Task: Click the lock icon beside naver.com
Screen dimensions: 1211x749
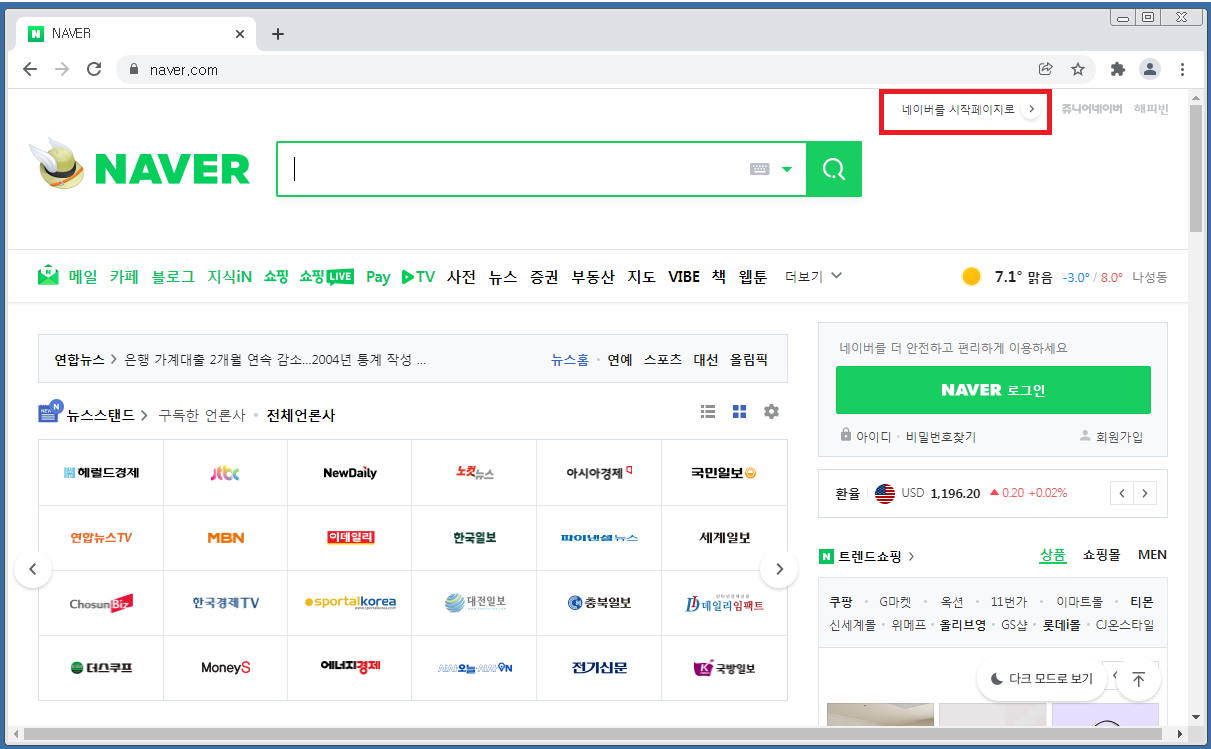Action: pyautogui.click(x=133, y=70)
